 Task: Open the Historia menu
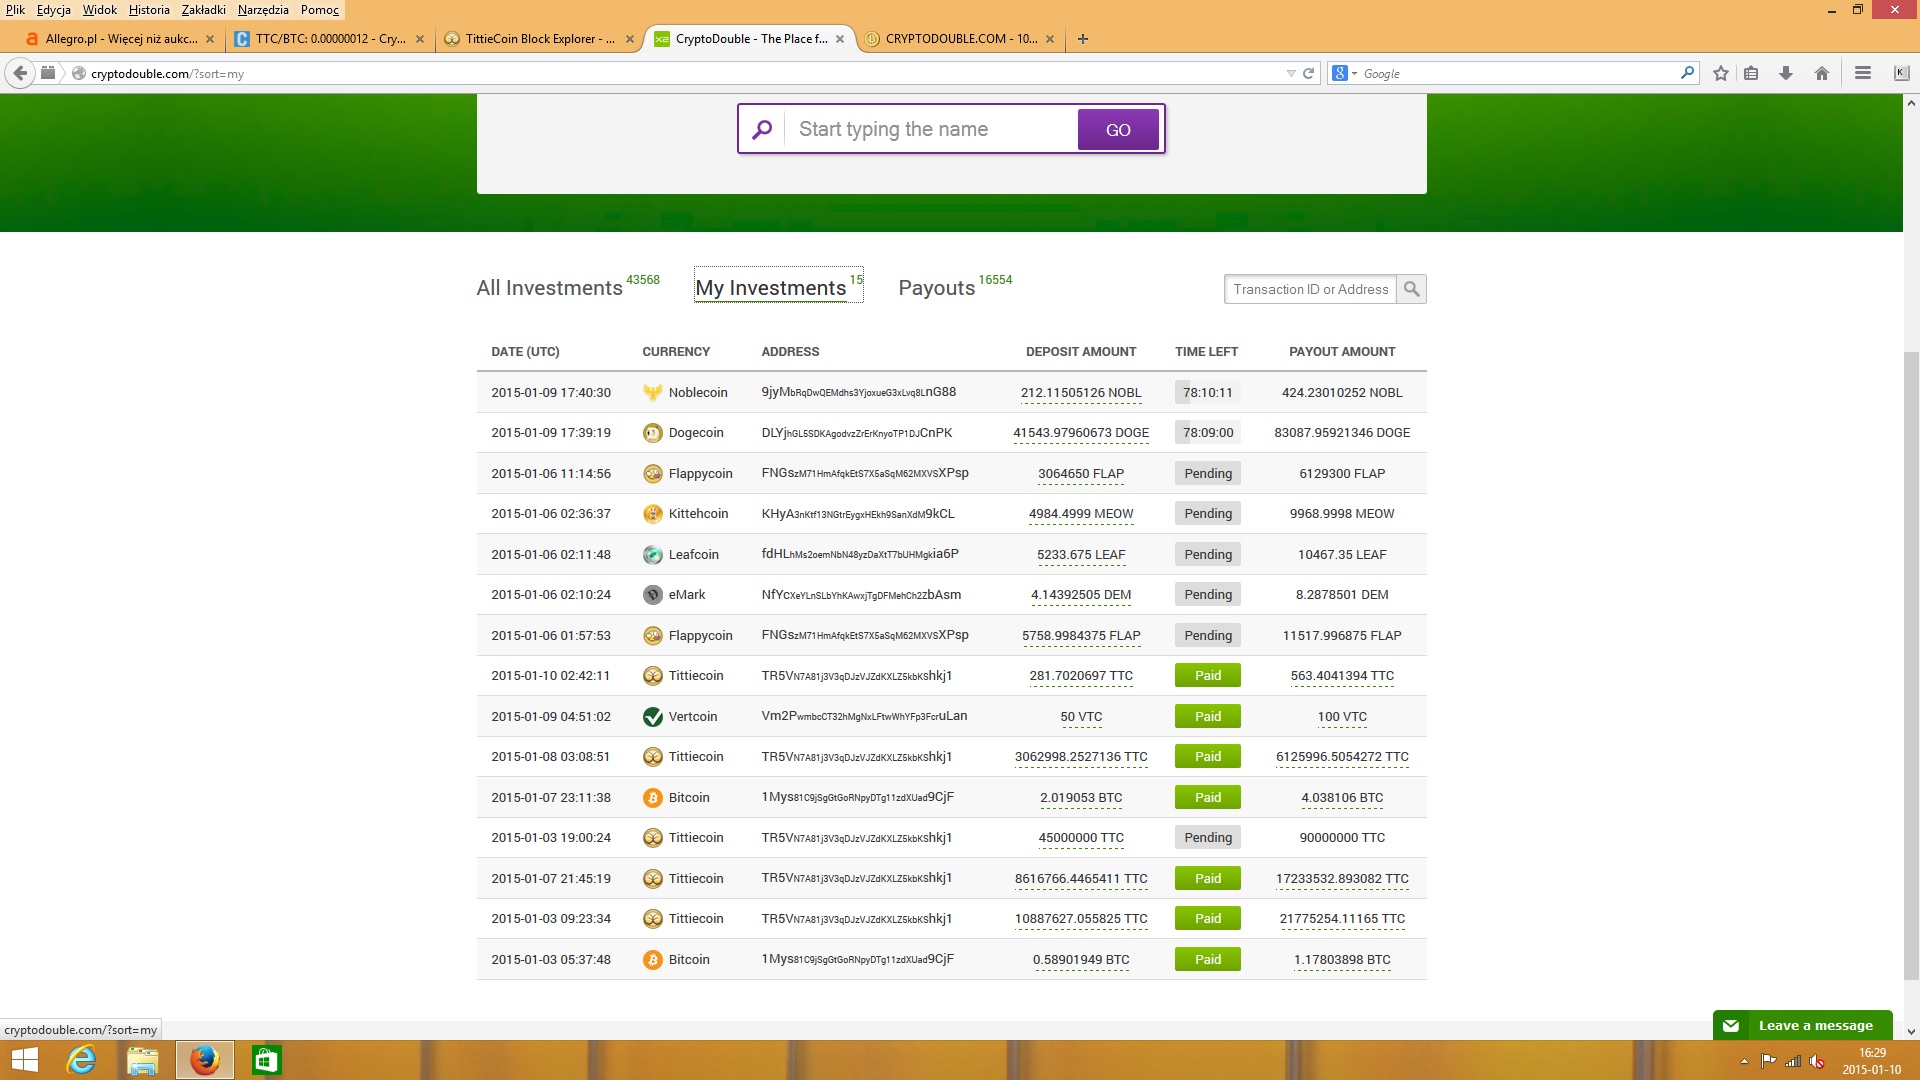tap(149, 10)
